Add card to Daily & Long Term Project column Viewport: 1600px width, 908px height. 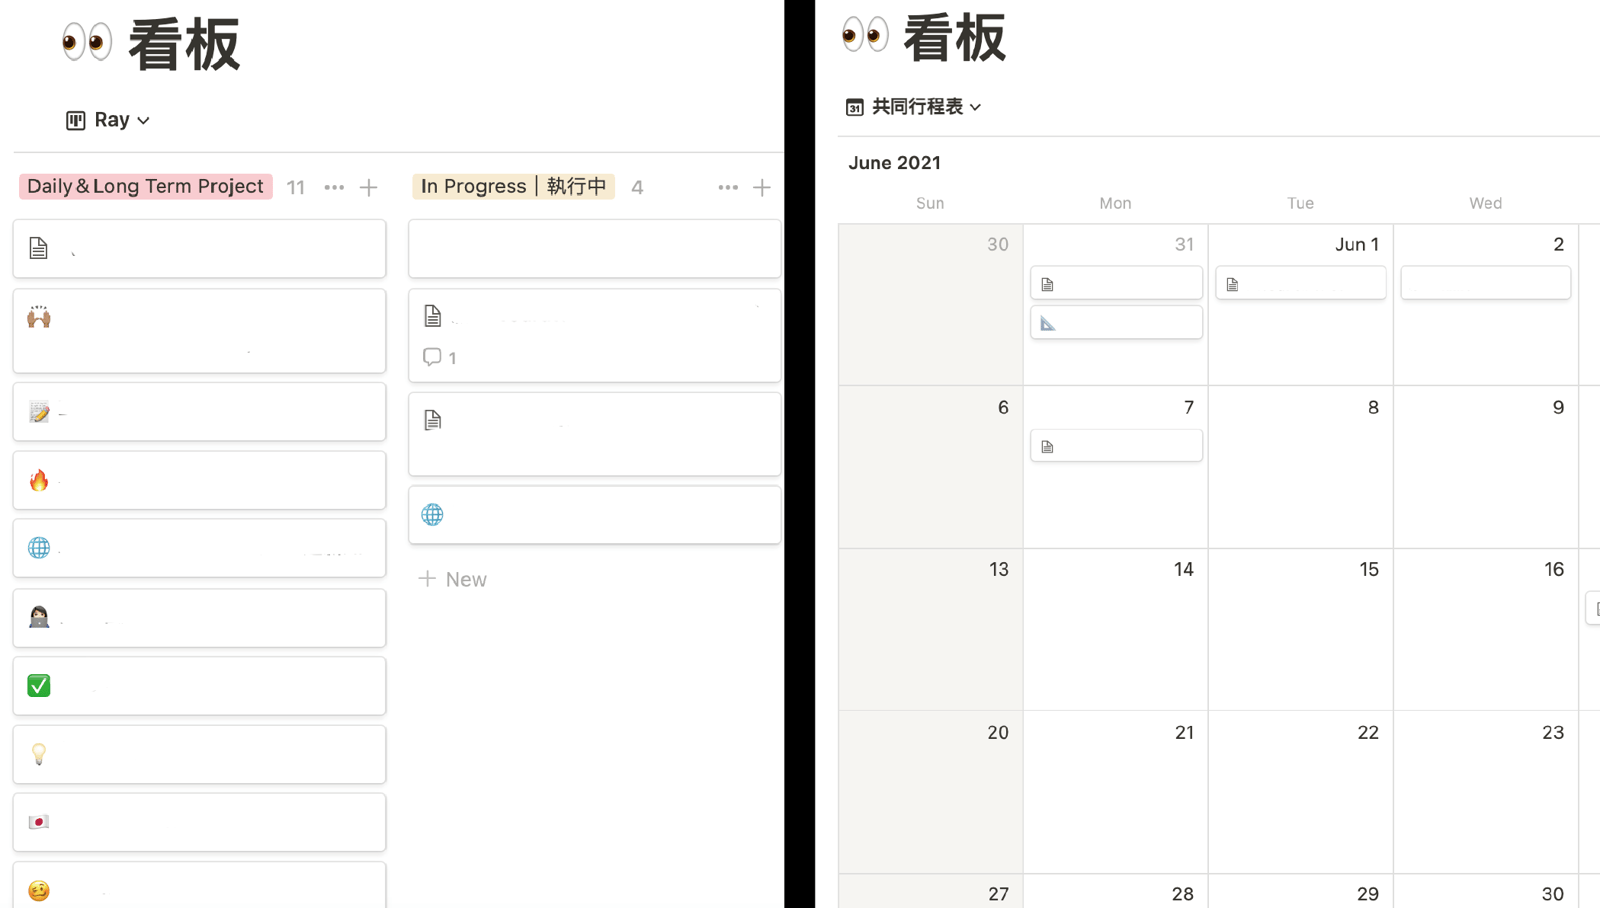tap(369, 187)
